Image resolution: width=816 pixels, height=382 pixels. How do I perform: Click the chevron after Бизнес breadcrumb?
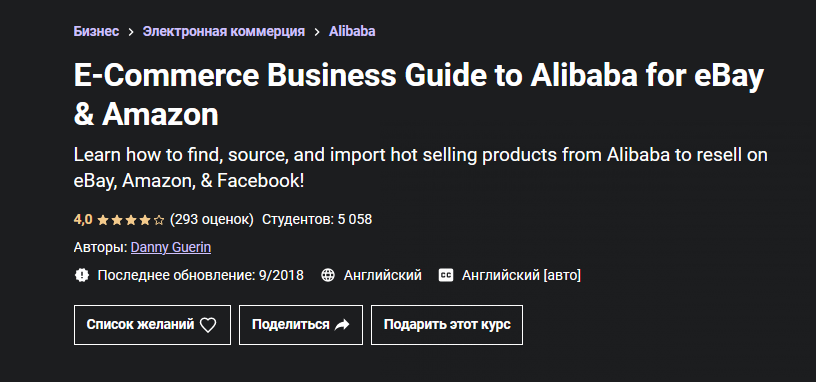(x=131, y=32)
